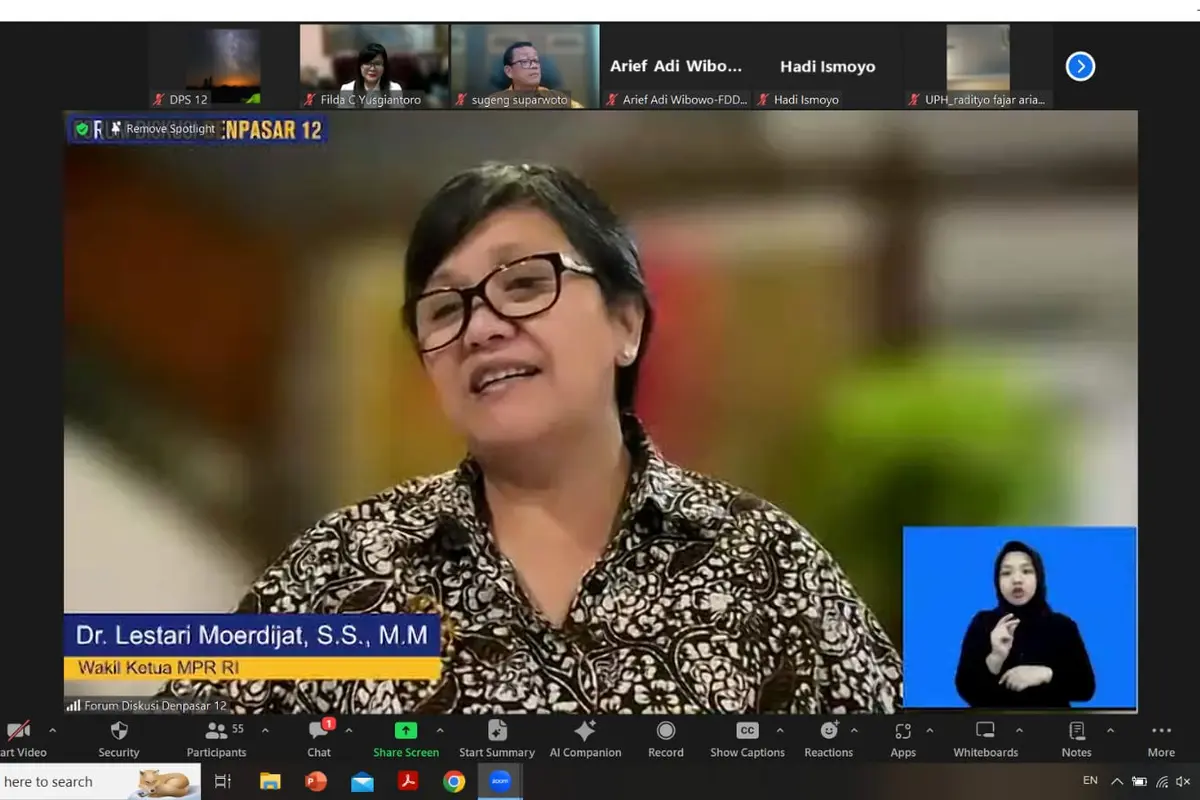The image size is (1200, 800).
Task: Click the muted volume tray icon
Action: pyautogui.click(x=1183, y=781)
